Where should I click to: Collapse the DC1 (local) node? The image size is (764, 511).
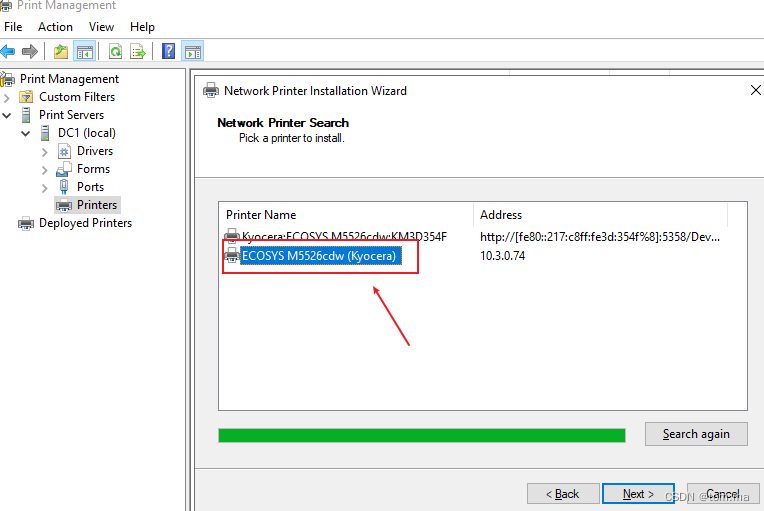(26, 133)
